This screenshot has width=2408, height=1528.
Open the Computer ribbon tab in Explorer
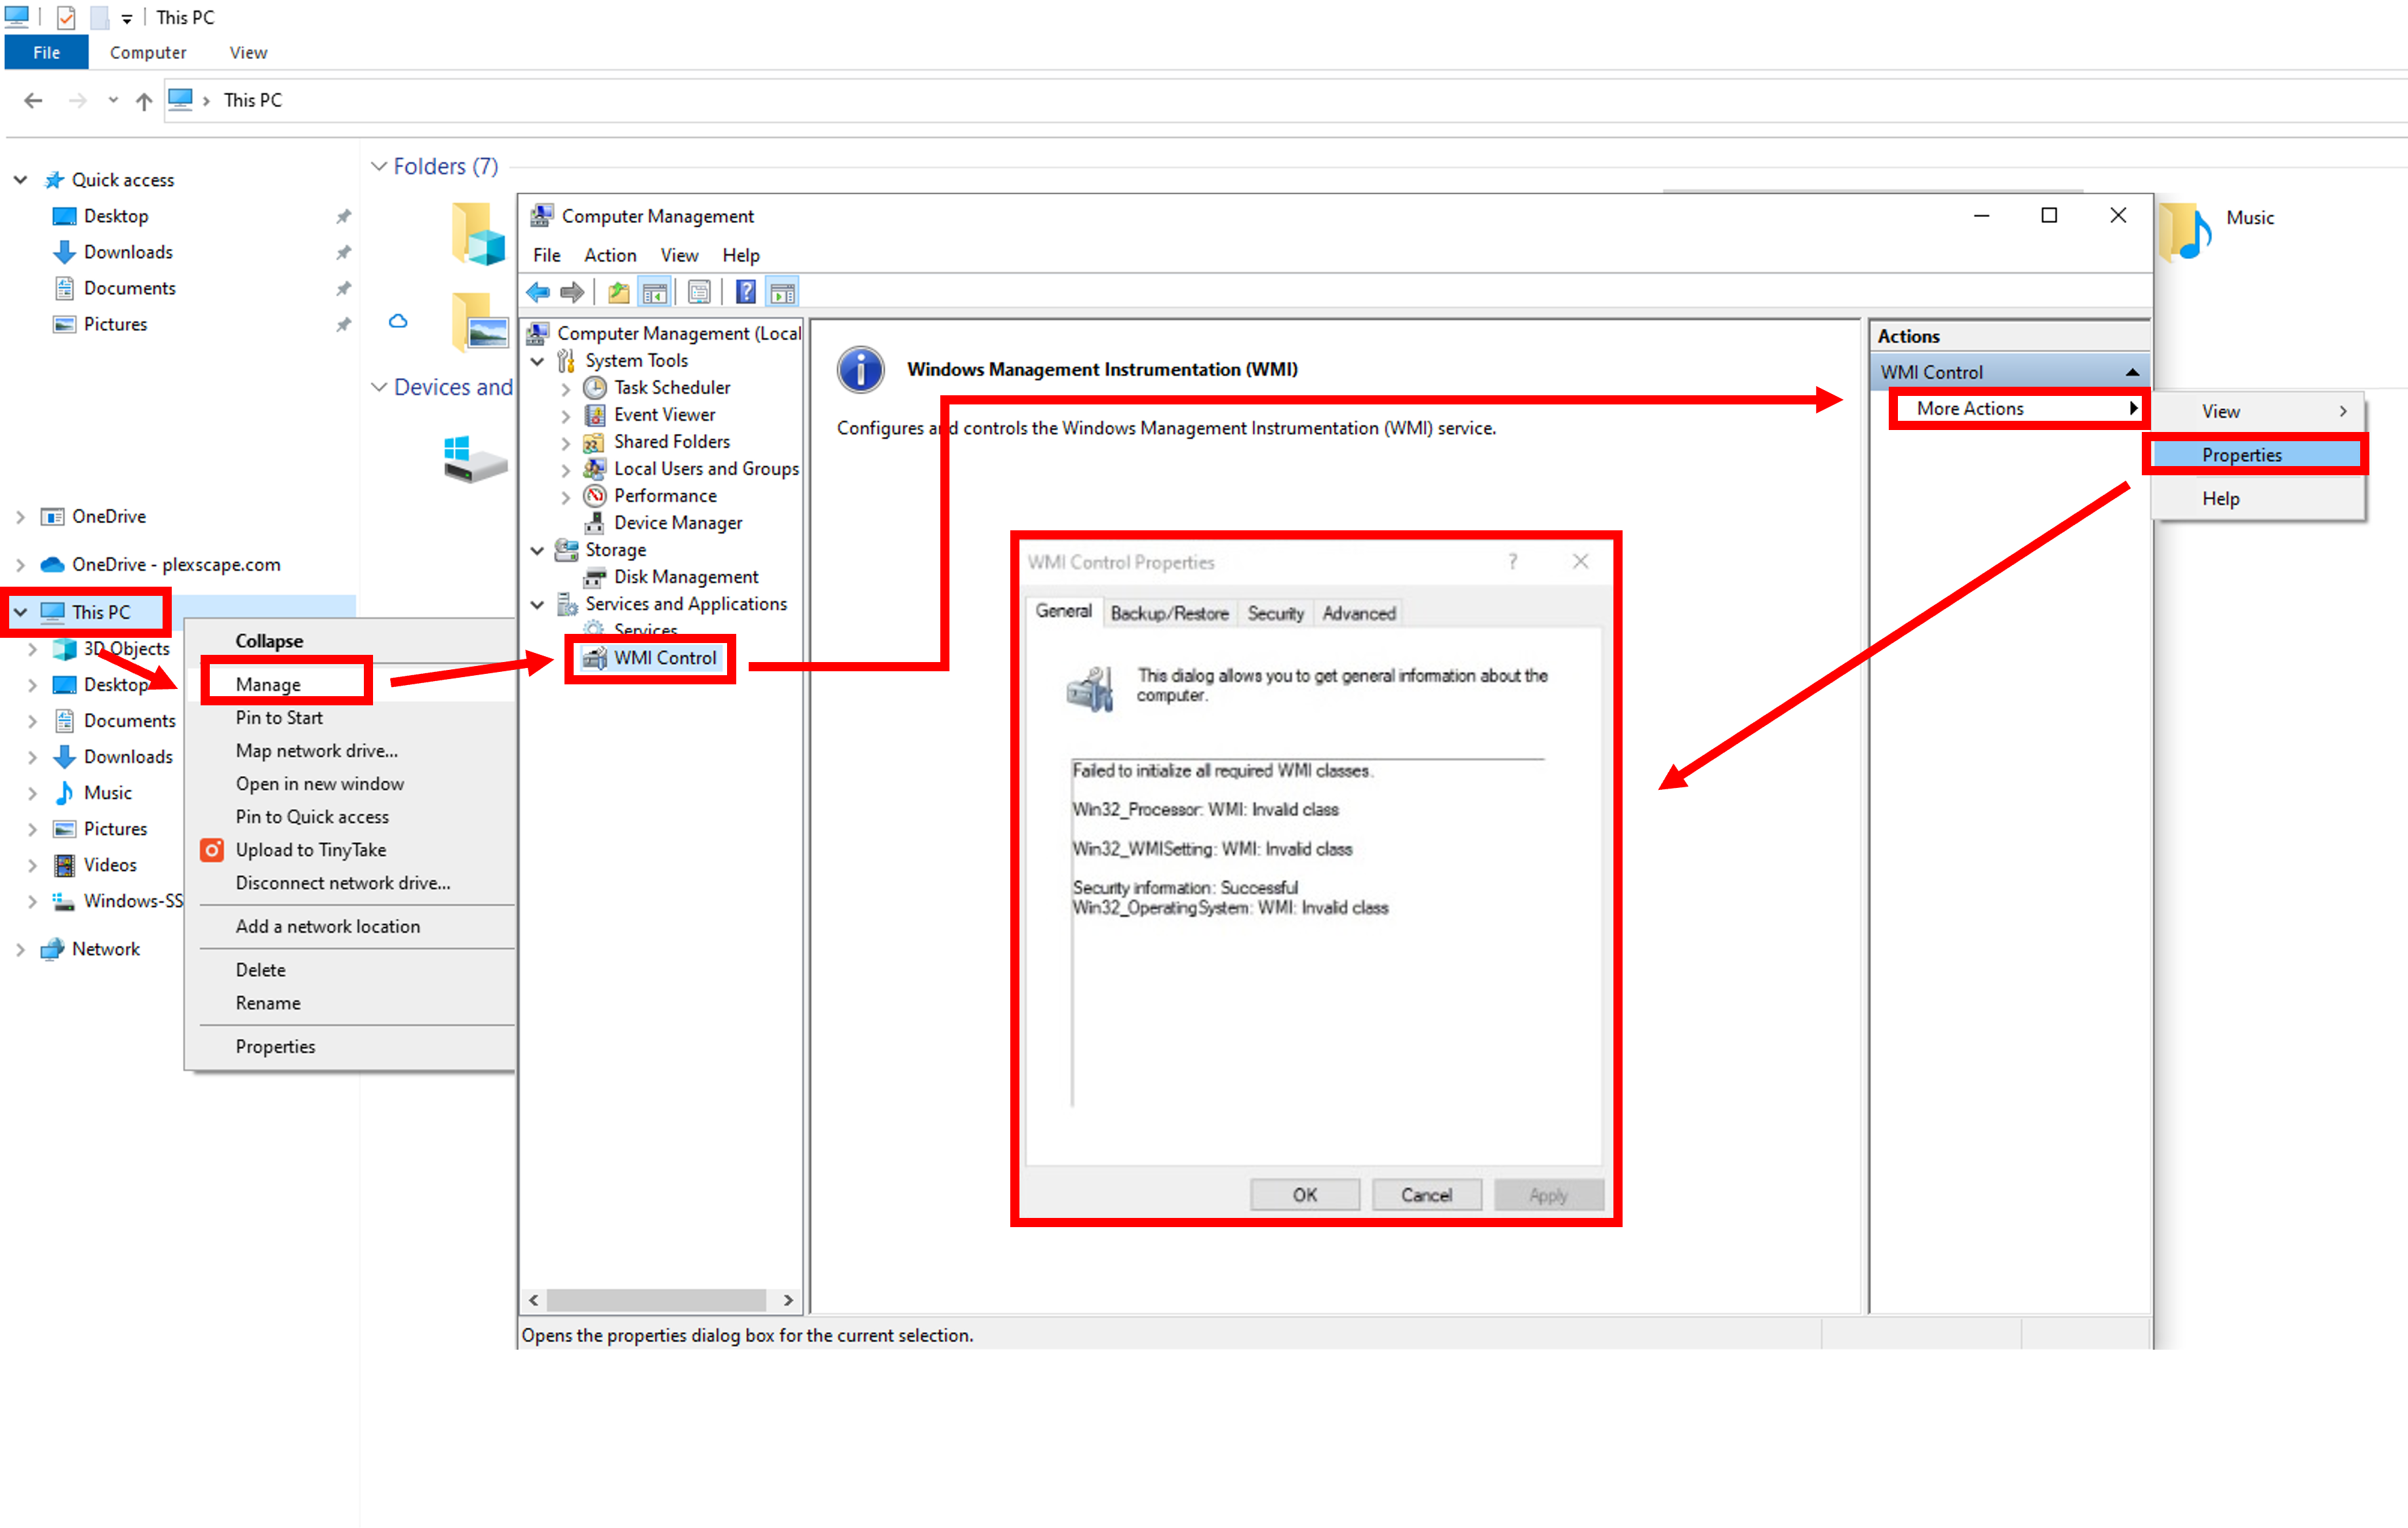click(148, 53)
